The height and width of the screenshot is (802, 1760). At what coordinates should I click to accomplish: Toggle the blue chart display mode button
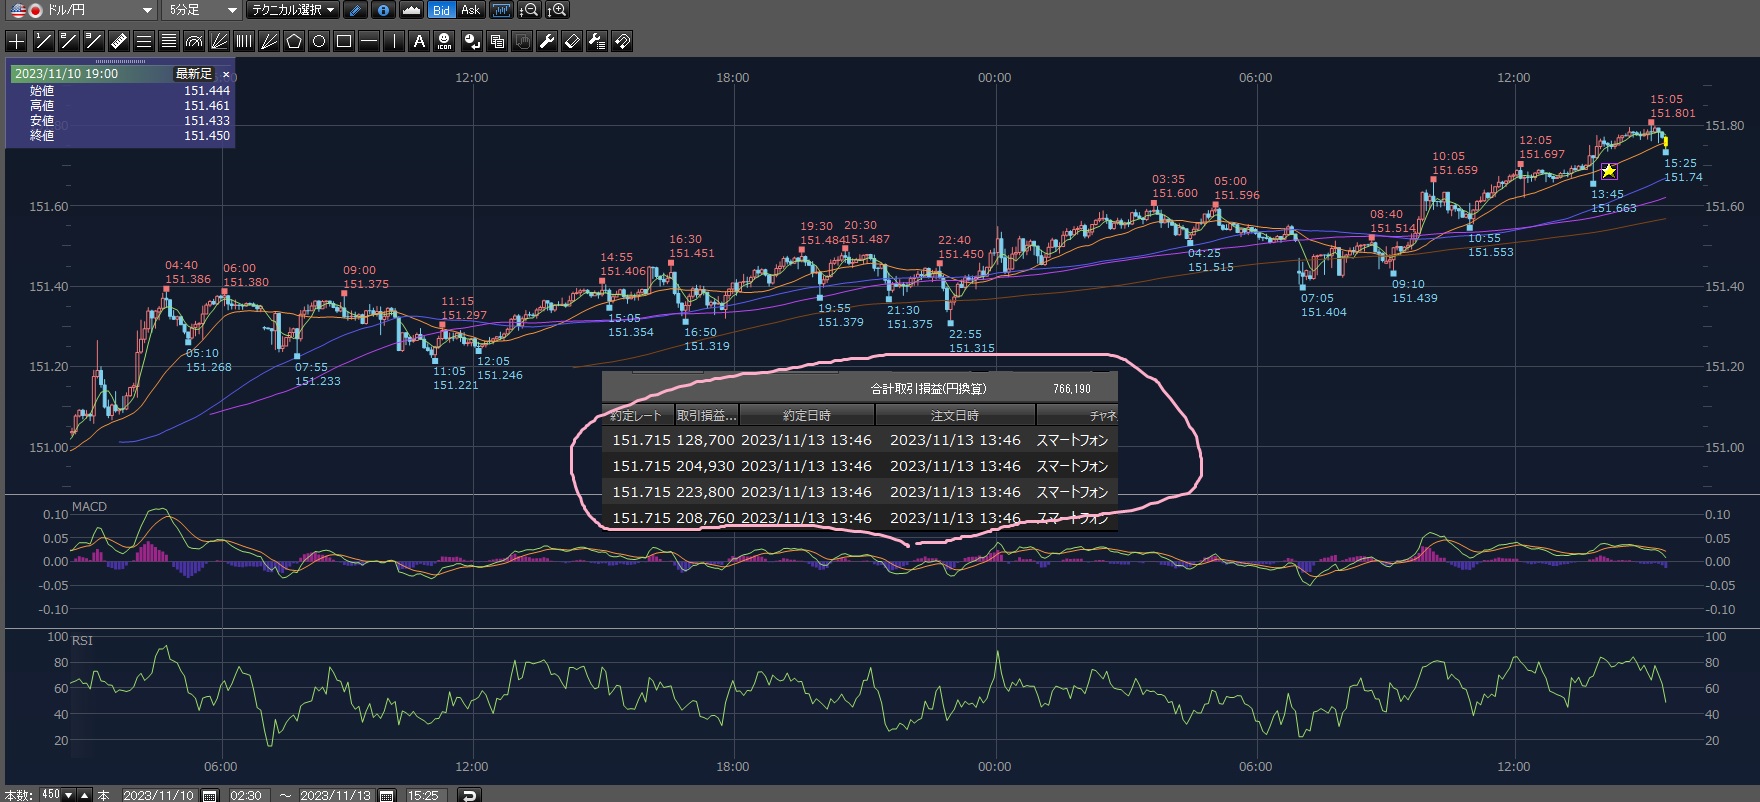(501, 10)
